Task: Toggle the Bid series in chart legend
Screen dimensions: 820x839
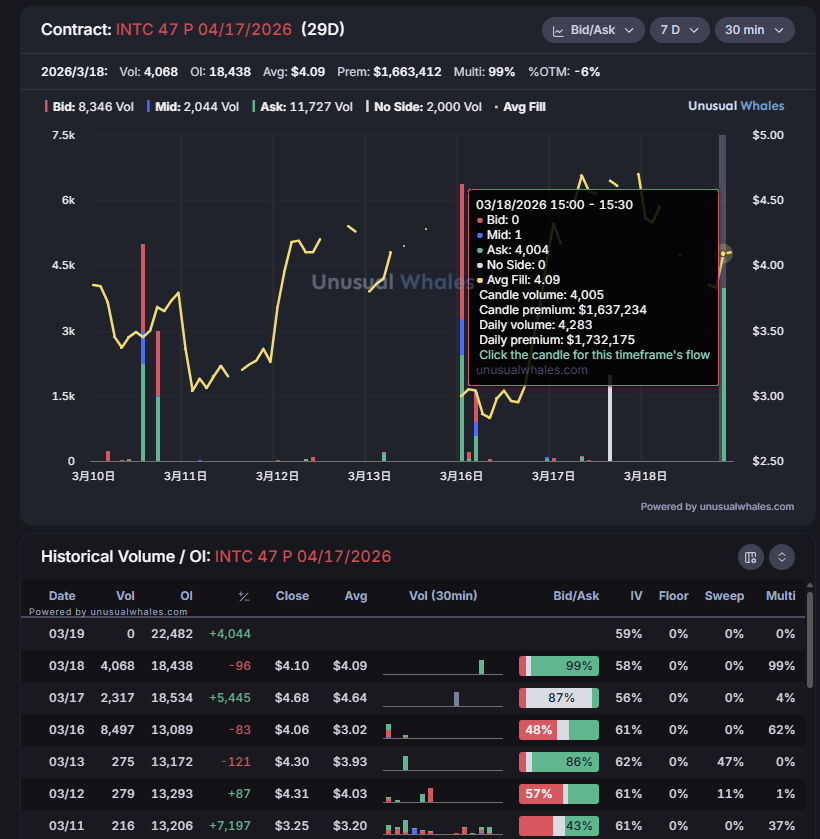Action: coord(89,107)
